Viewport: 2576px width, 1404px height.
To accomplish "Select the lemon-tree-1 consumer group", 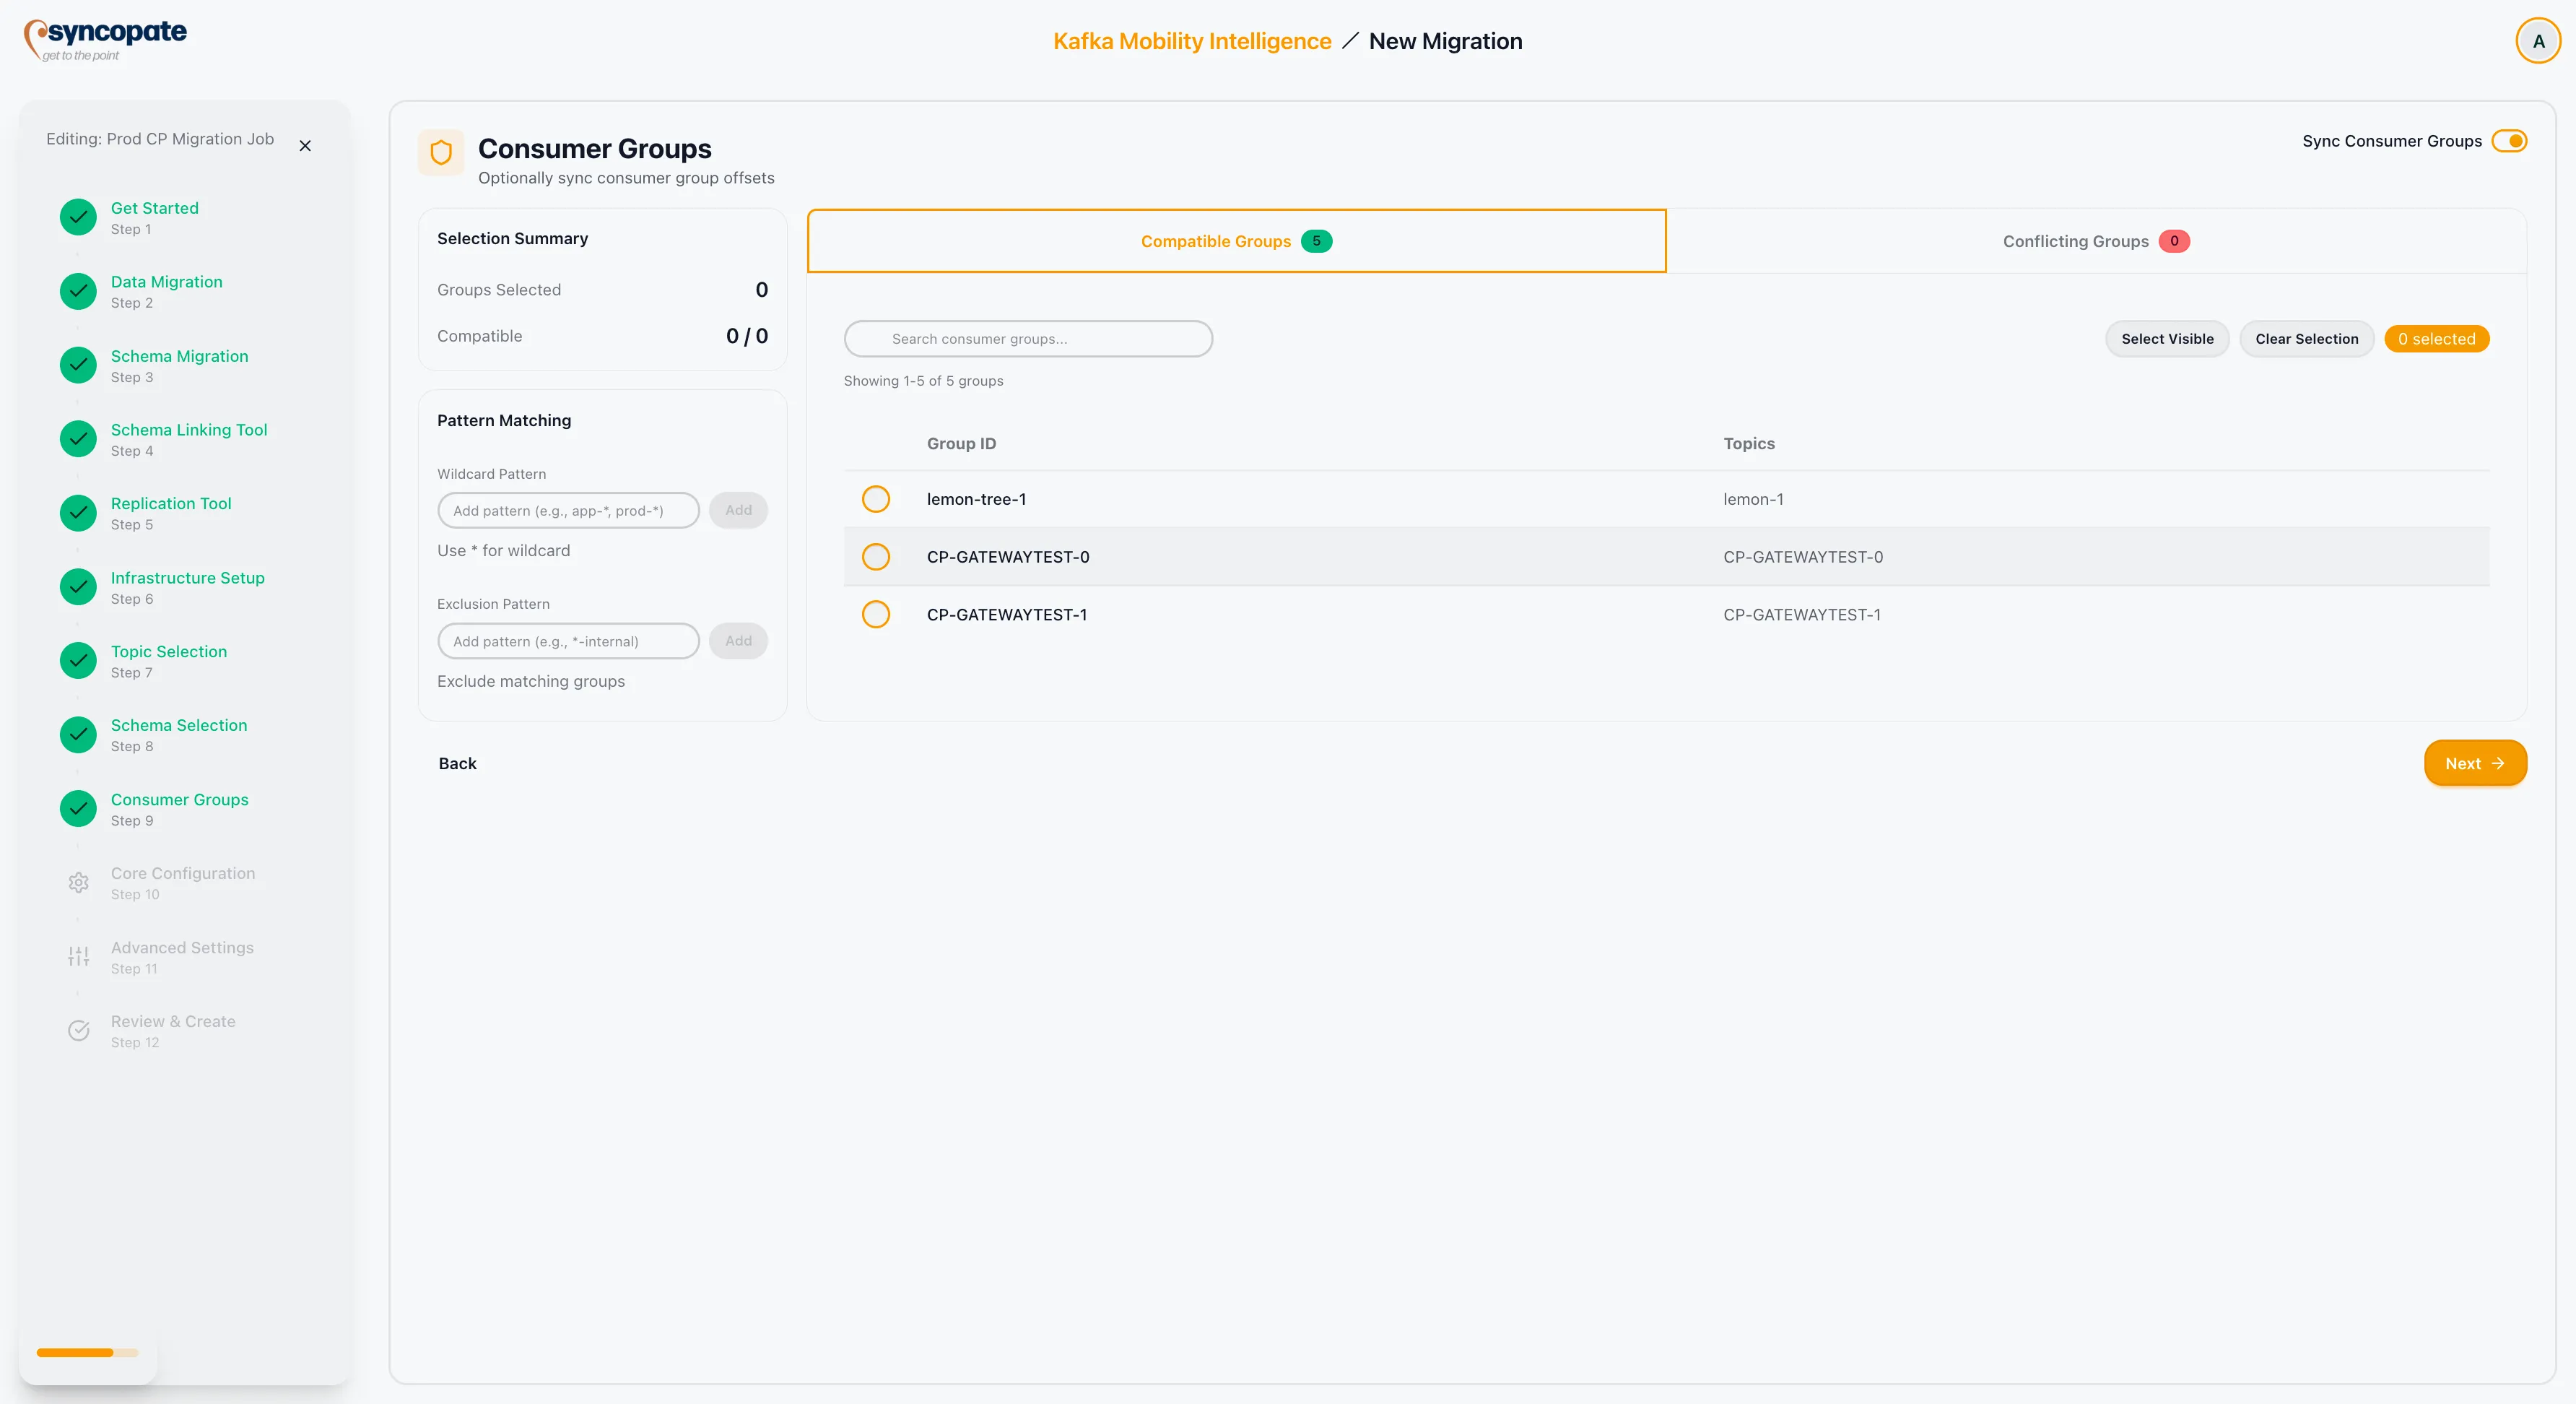I will [875, 499].
